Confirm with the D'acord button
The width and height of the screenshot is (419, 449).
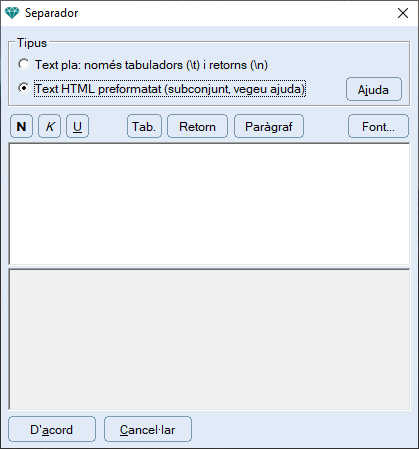(52, 429)
